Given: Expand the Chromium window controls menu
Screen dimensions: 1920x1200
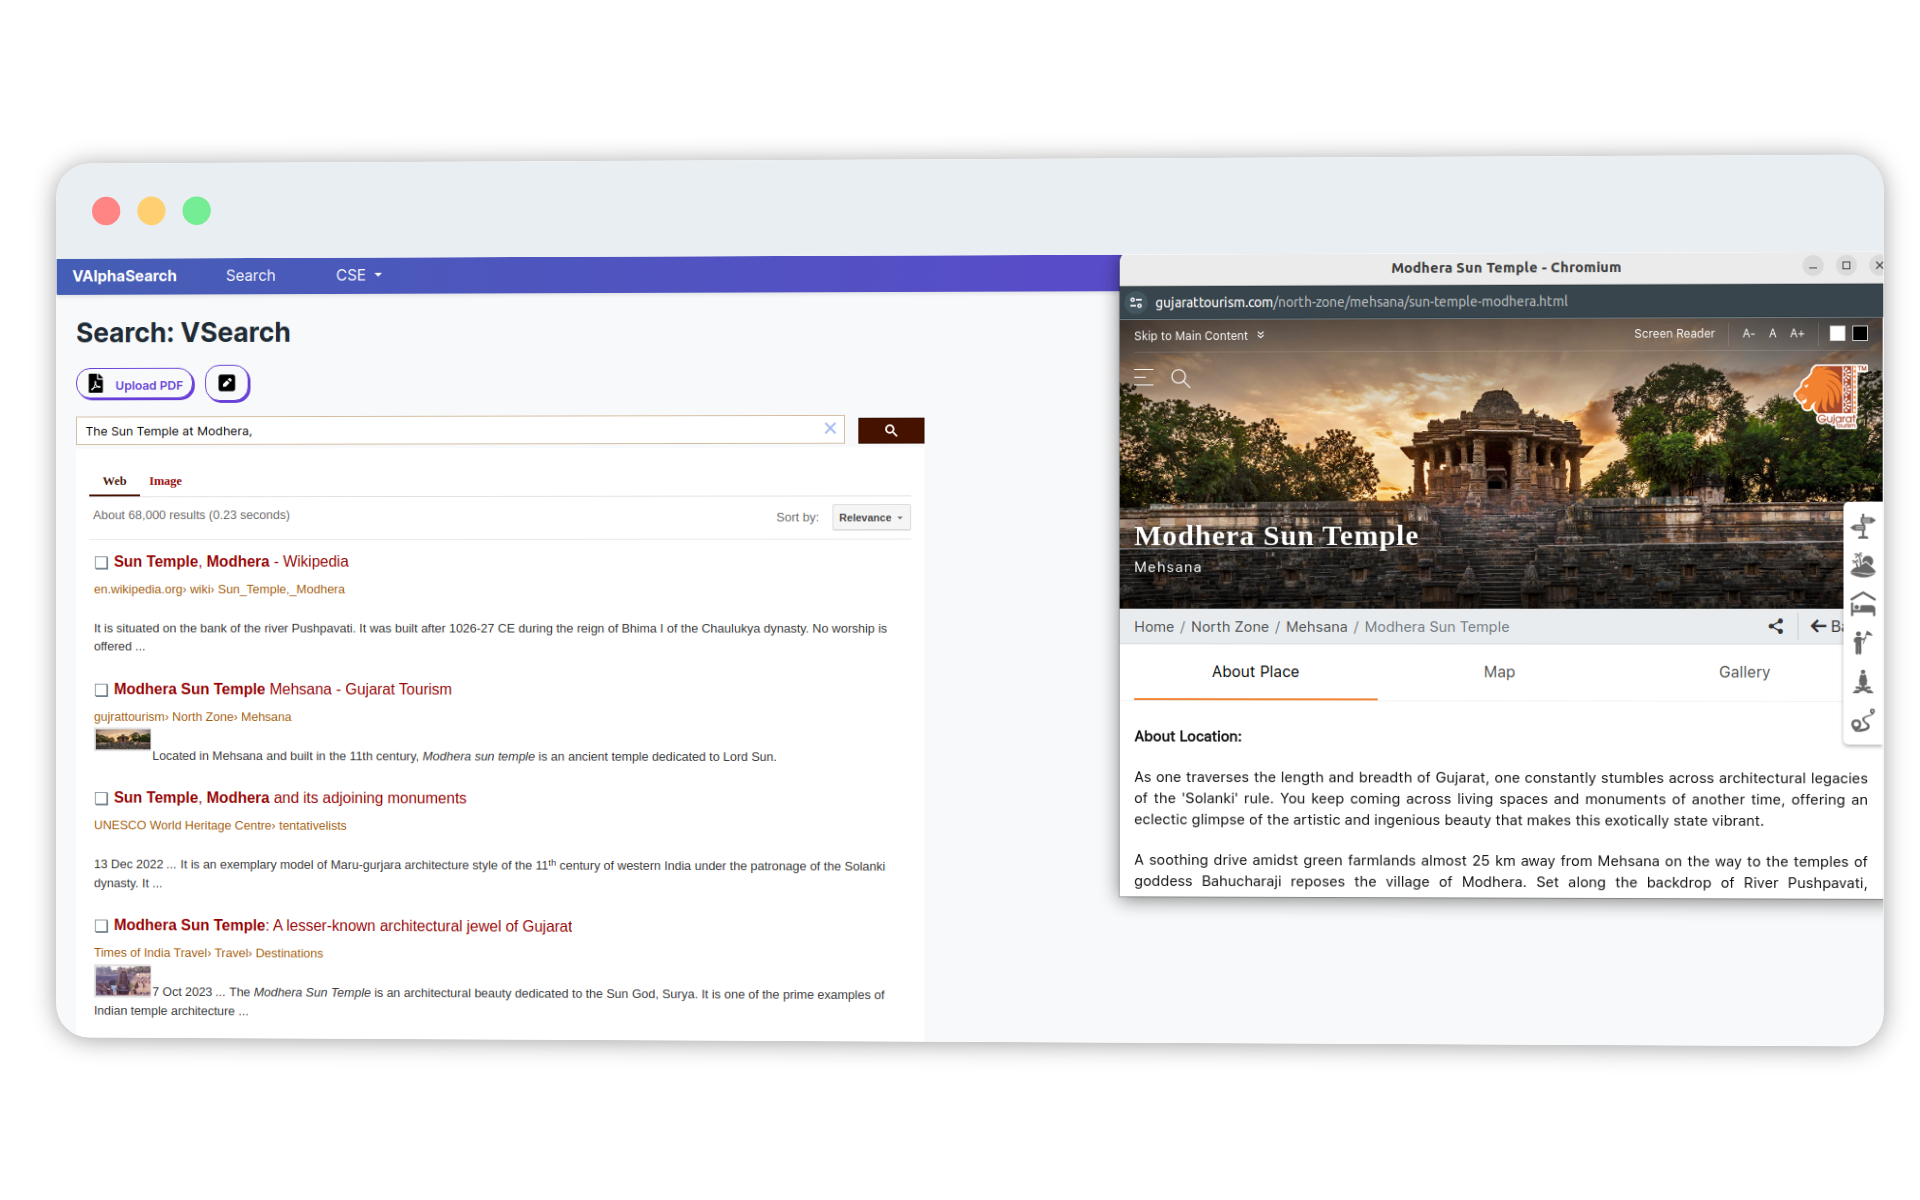Looking at the screenshot, I should (x=1847, y=267).
